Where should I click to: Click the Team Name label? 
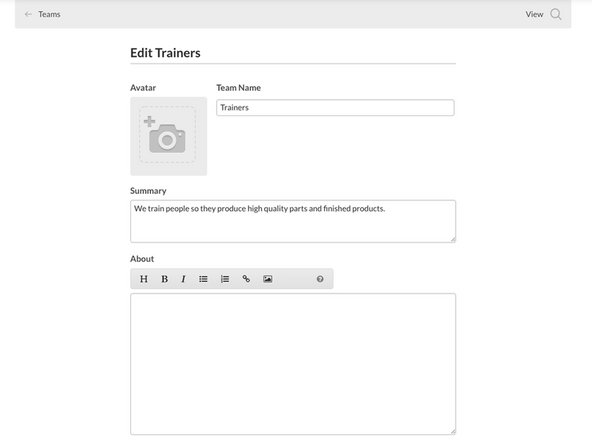(x=239, y=88)
